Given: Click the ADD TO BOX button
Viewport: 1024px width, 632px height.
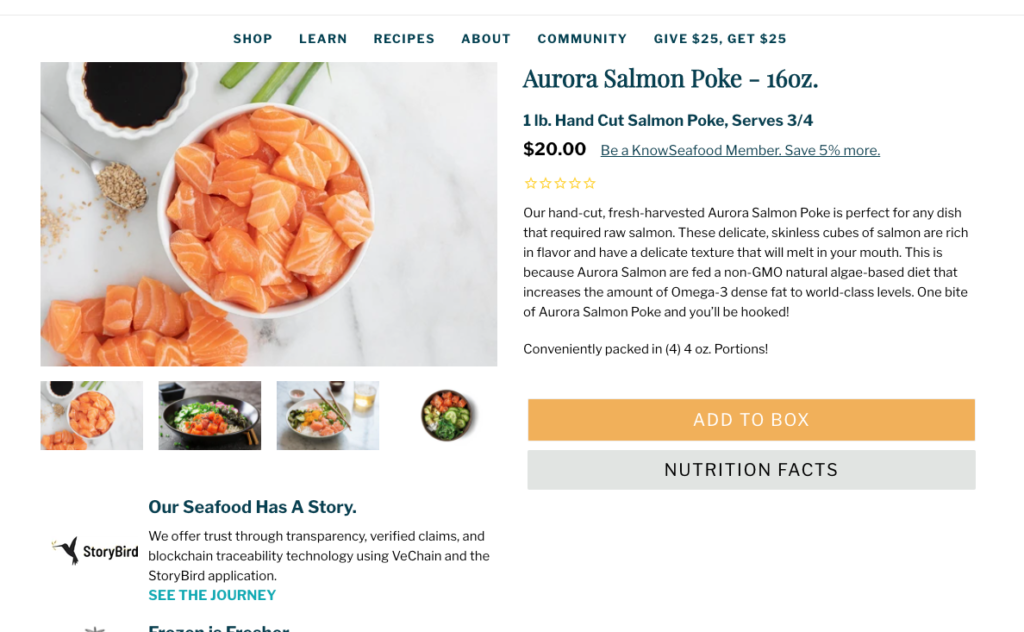Looking at the screenshot, I should point(751,420).
